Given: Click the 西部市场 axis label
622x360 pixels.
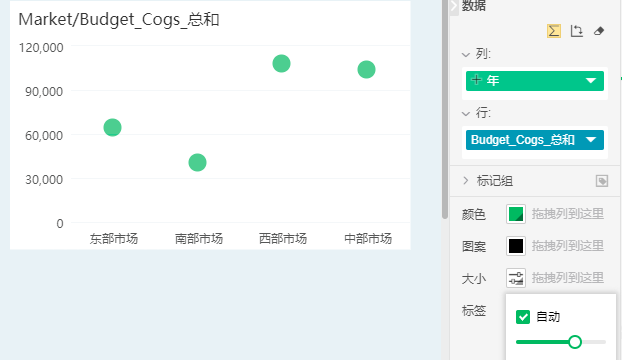Looking at the screenshot, I should pyautogui.click(x=283, y=239).
